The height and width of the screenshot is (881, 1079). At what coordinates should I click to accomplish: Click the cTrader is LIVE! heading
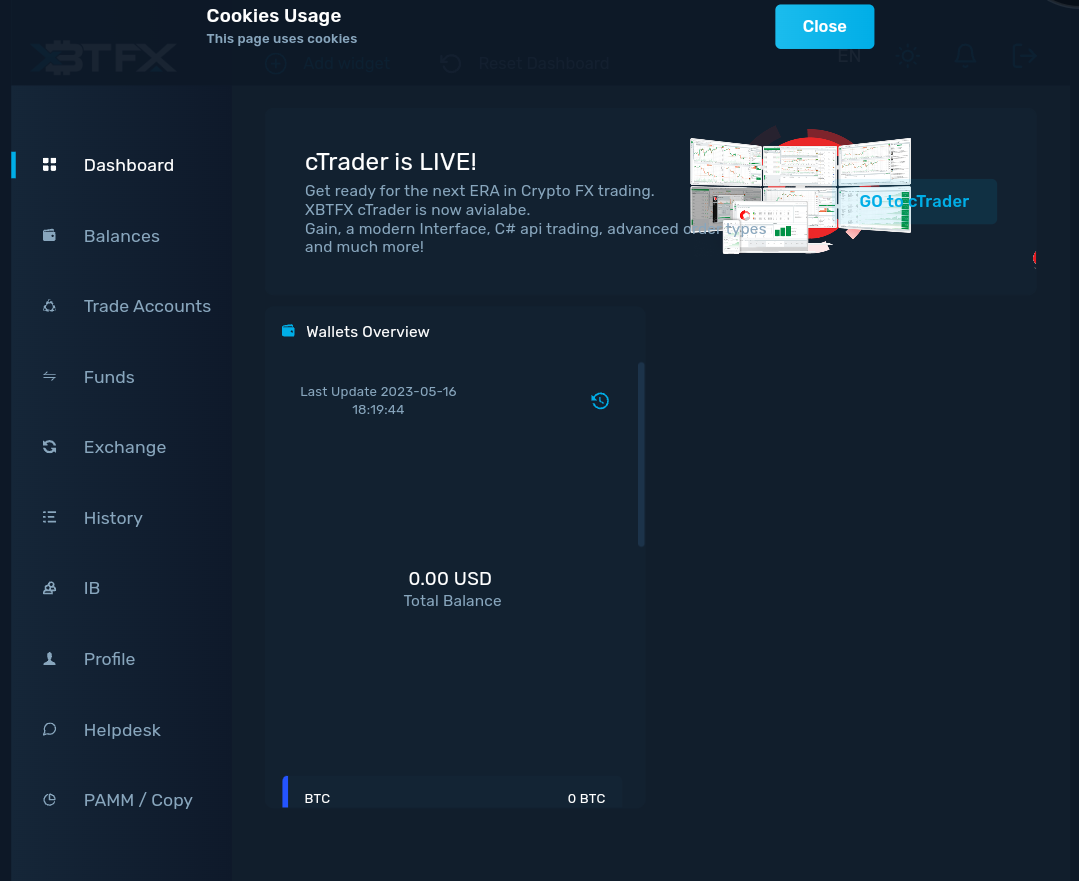coord(391,162)
